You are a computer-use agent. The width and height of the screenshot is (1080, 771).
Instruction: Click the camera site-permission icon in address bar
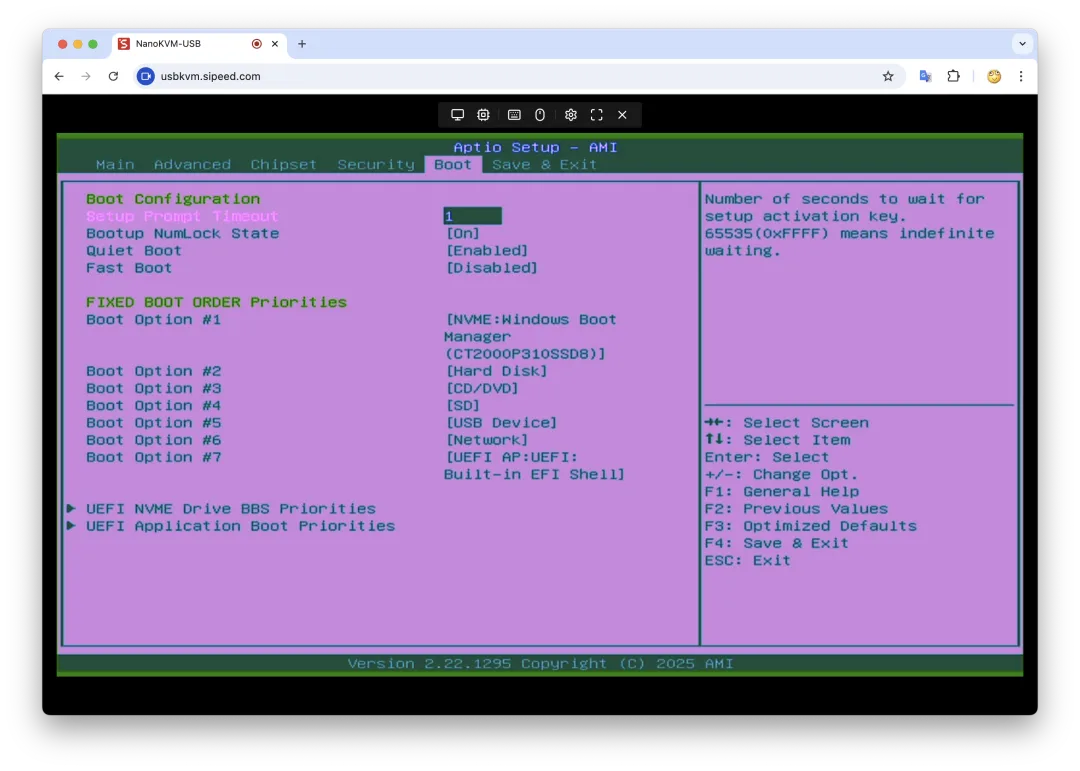click(145, 76)
